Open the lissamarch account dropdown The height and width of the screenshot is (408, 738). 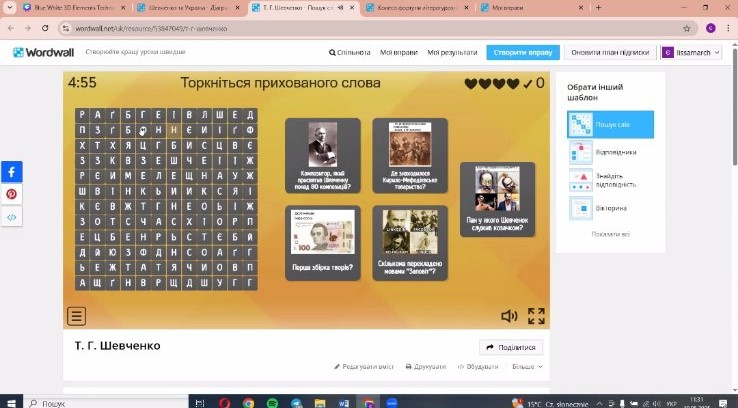(691, 53)
